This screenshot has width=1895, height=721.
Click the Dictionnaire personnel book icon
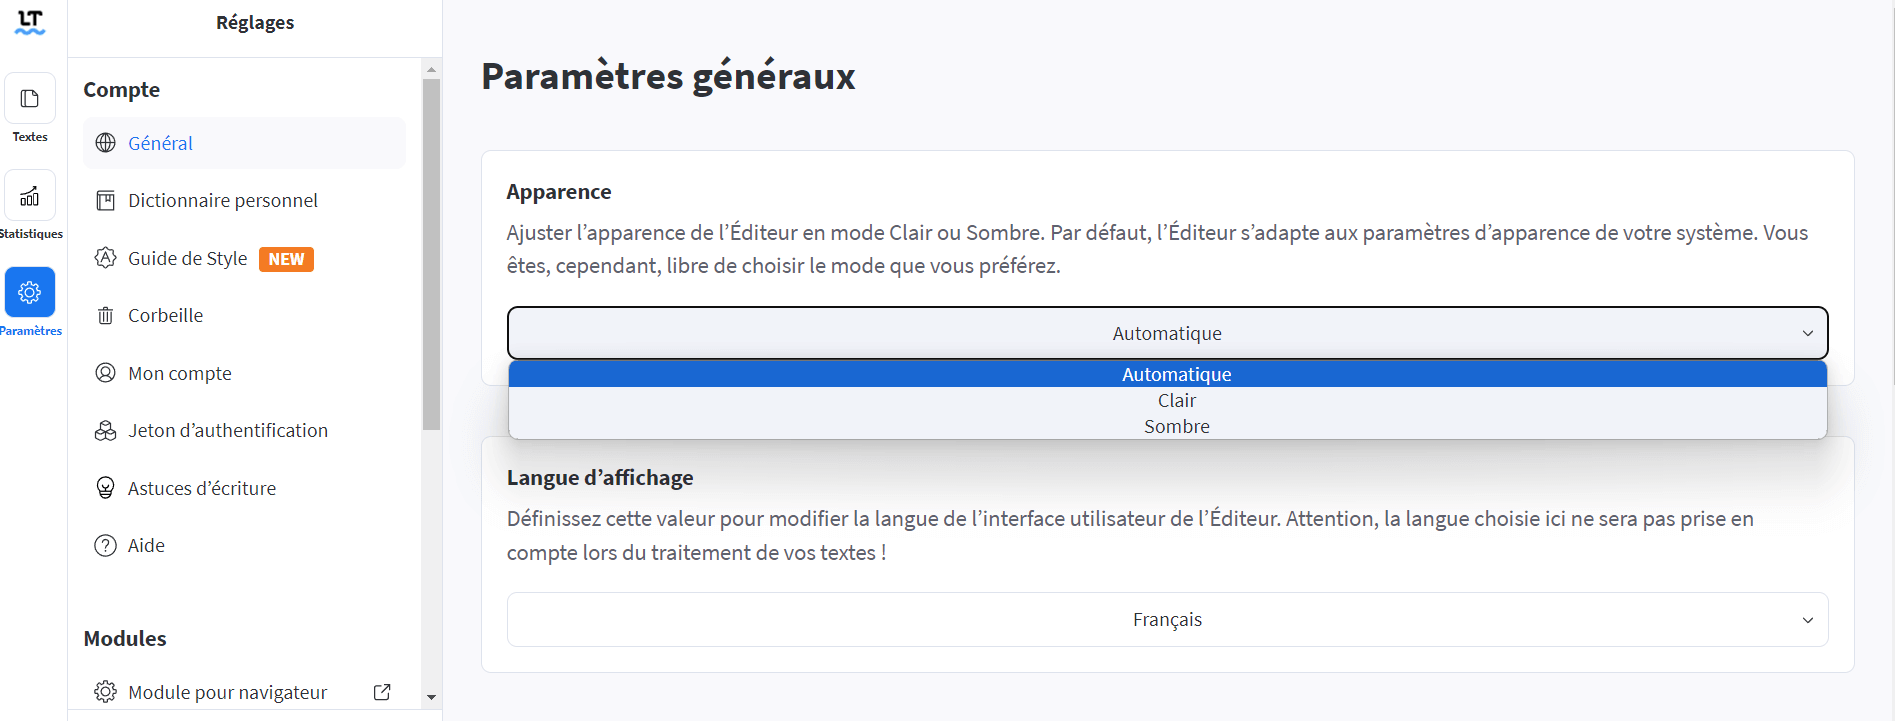tap(105, 201)
